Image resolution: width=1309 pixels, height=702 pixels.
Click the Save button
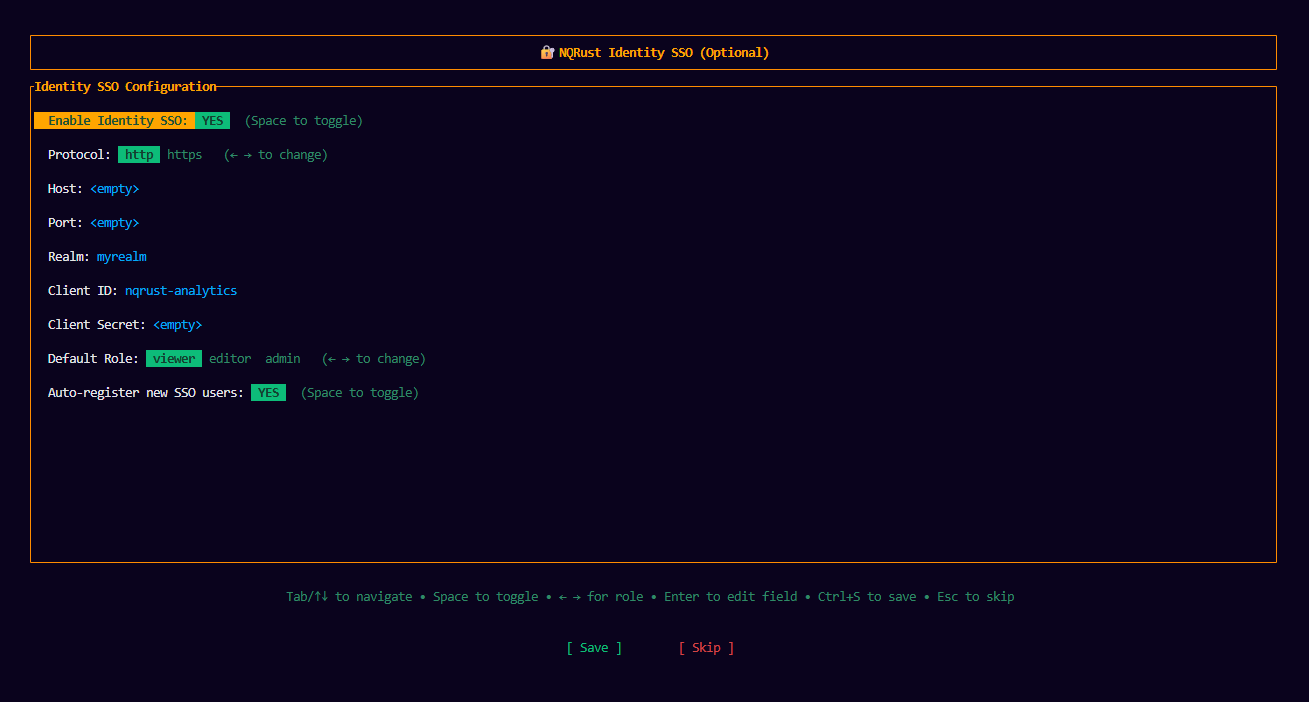click(x=594, y=648)
